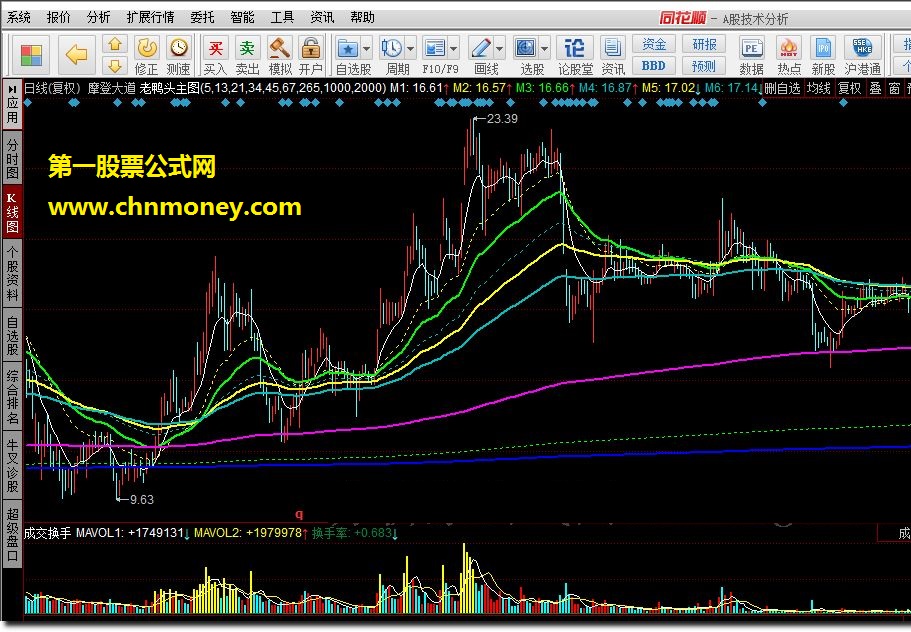
Task: Open the 自选股 star folder icon
Action: coord(348,48)
